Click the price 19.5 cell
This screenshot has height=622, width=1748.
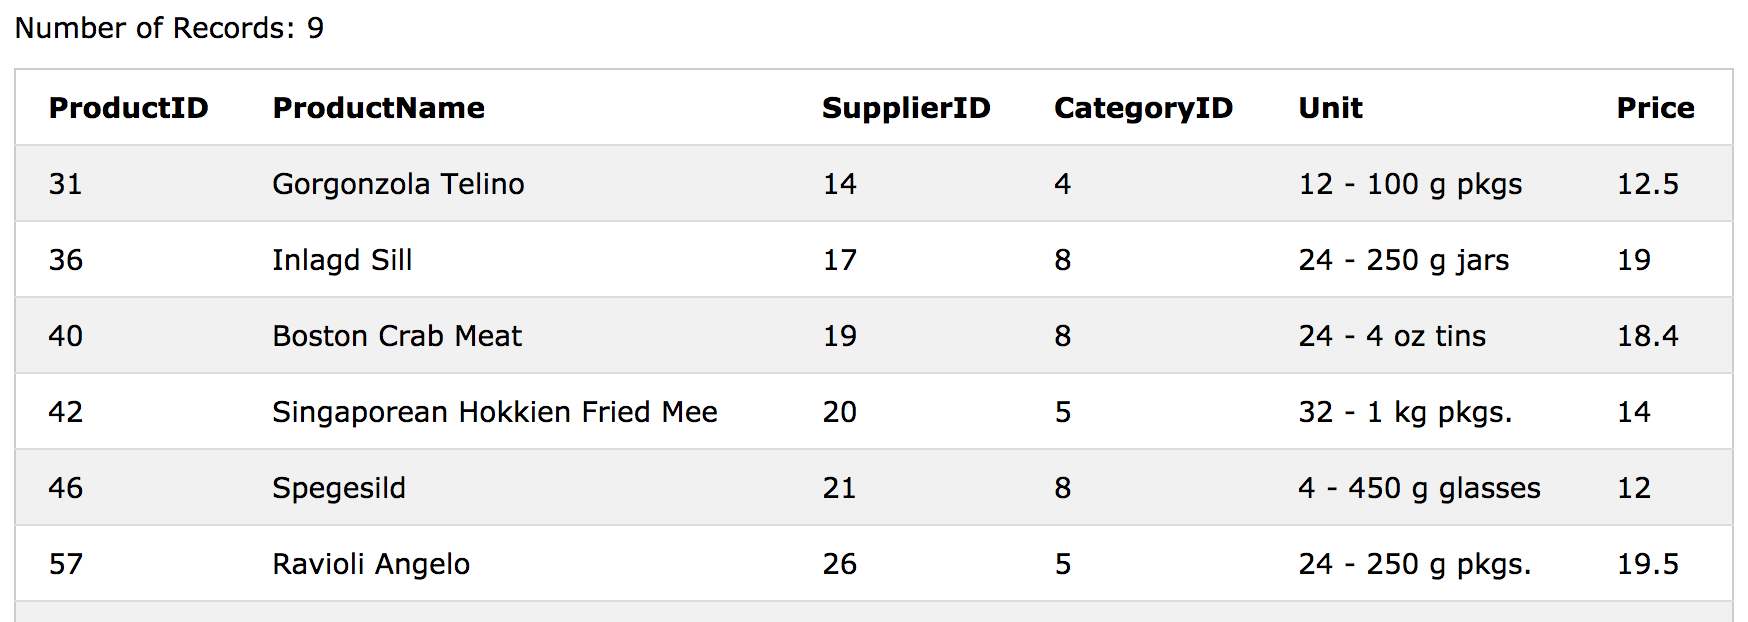(x=1647, y=564)
